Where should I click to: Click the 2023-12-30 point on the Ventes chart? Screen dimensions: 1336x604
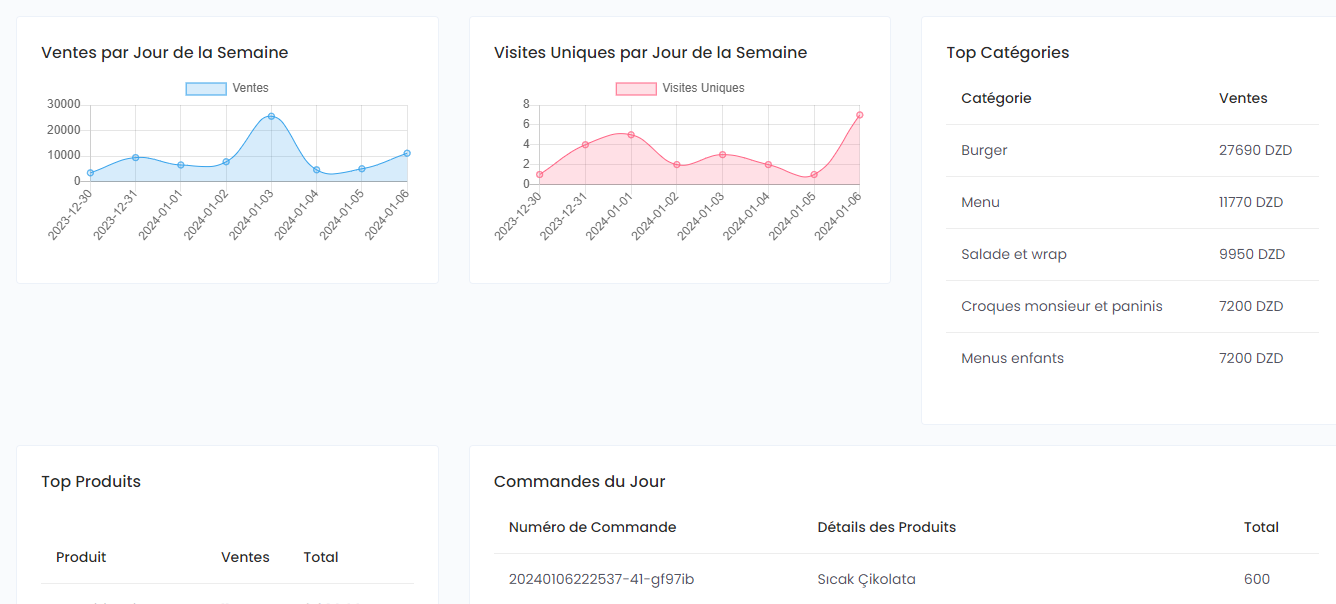(90, 173)
